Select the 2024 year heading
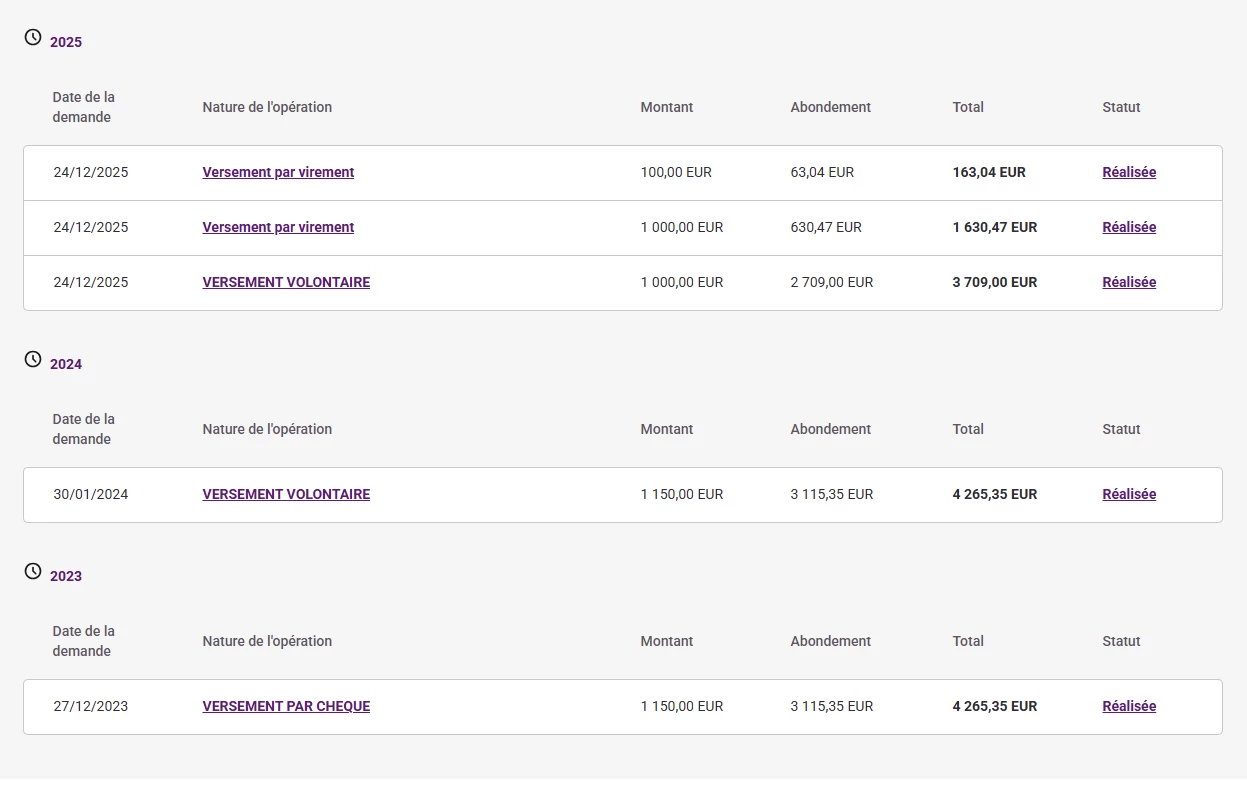The image size is (1247, 790). pyautogui.click(x=66, y=364)
